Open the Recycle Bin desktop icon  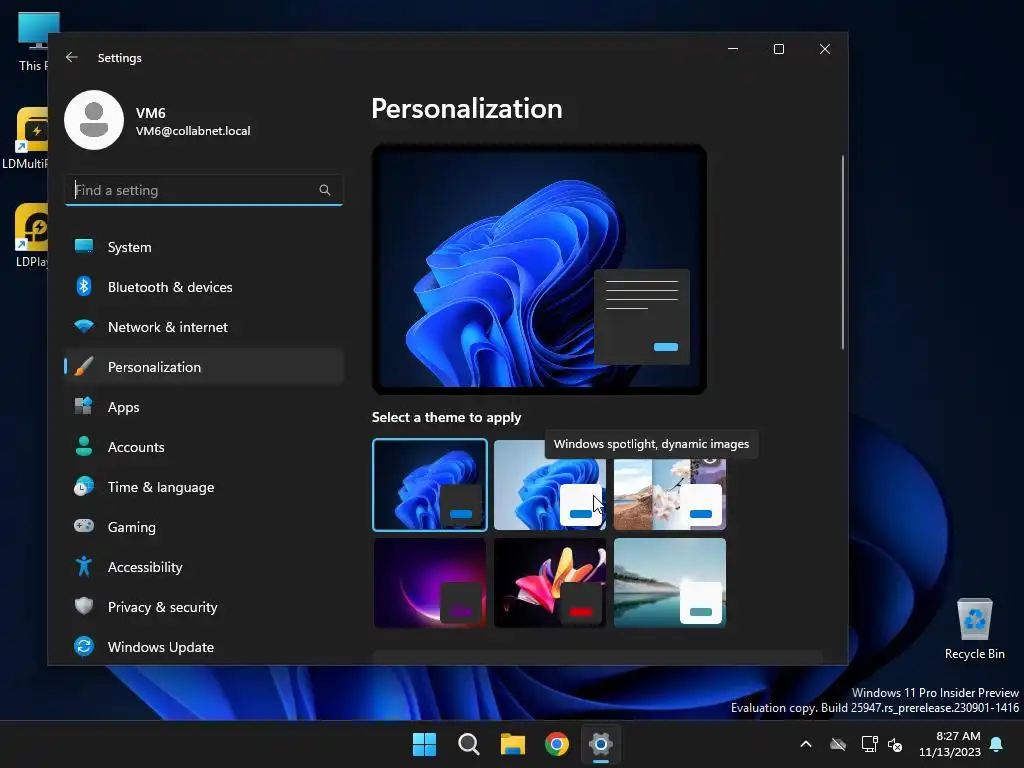tap(974, 629)
